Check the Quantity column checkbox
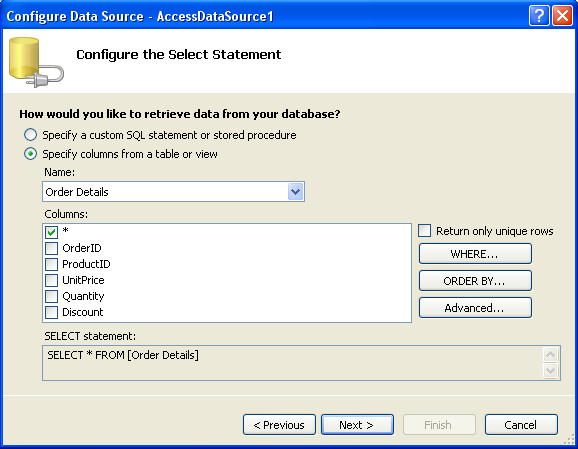Viewport: 578px width, 449px height. click(x=52, y=296)
